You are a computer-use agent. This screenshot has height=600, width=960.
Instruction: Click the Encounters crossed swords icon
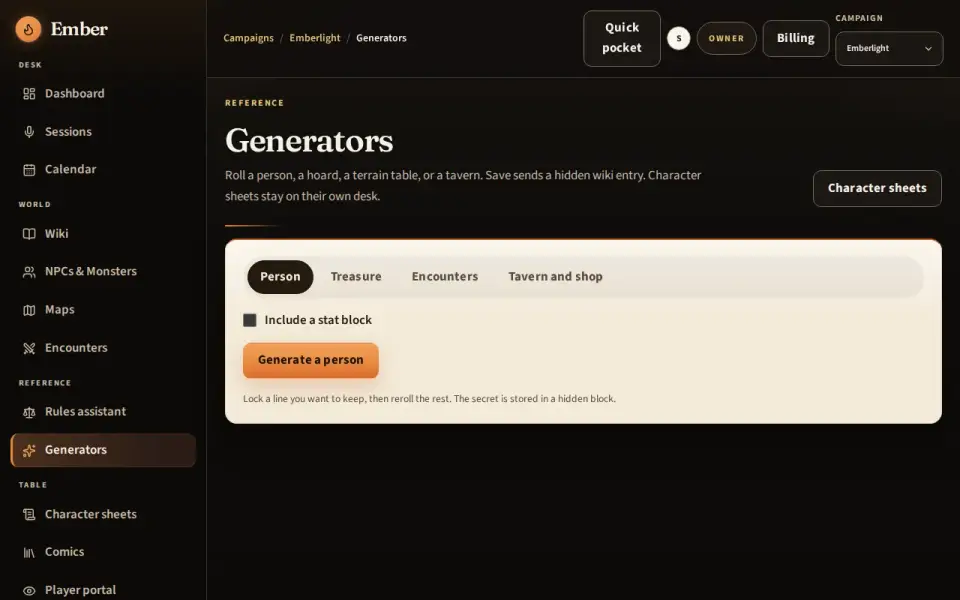click(x=29, y=348)
